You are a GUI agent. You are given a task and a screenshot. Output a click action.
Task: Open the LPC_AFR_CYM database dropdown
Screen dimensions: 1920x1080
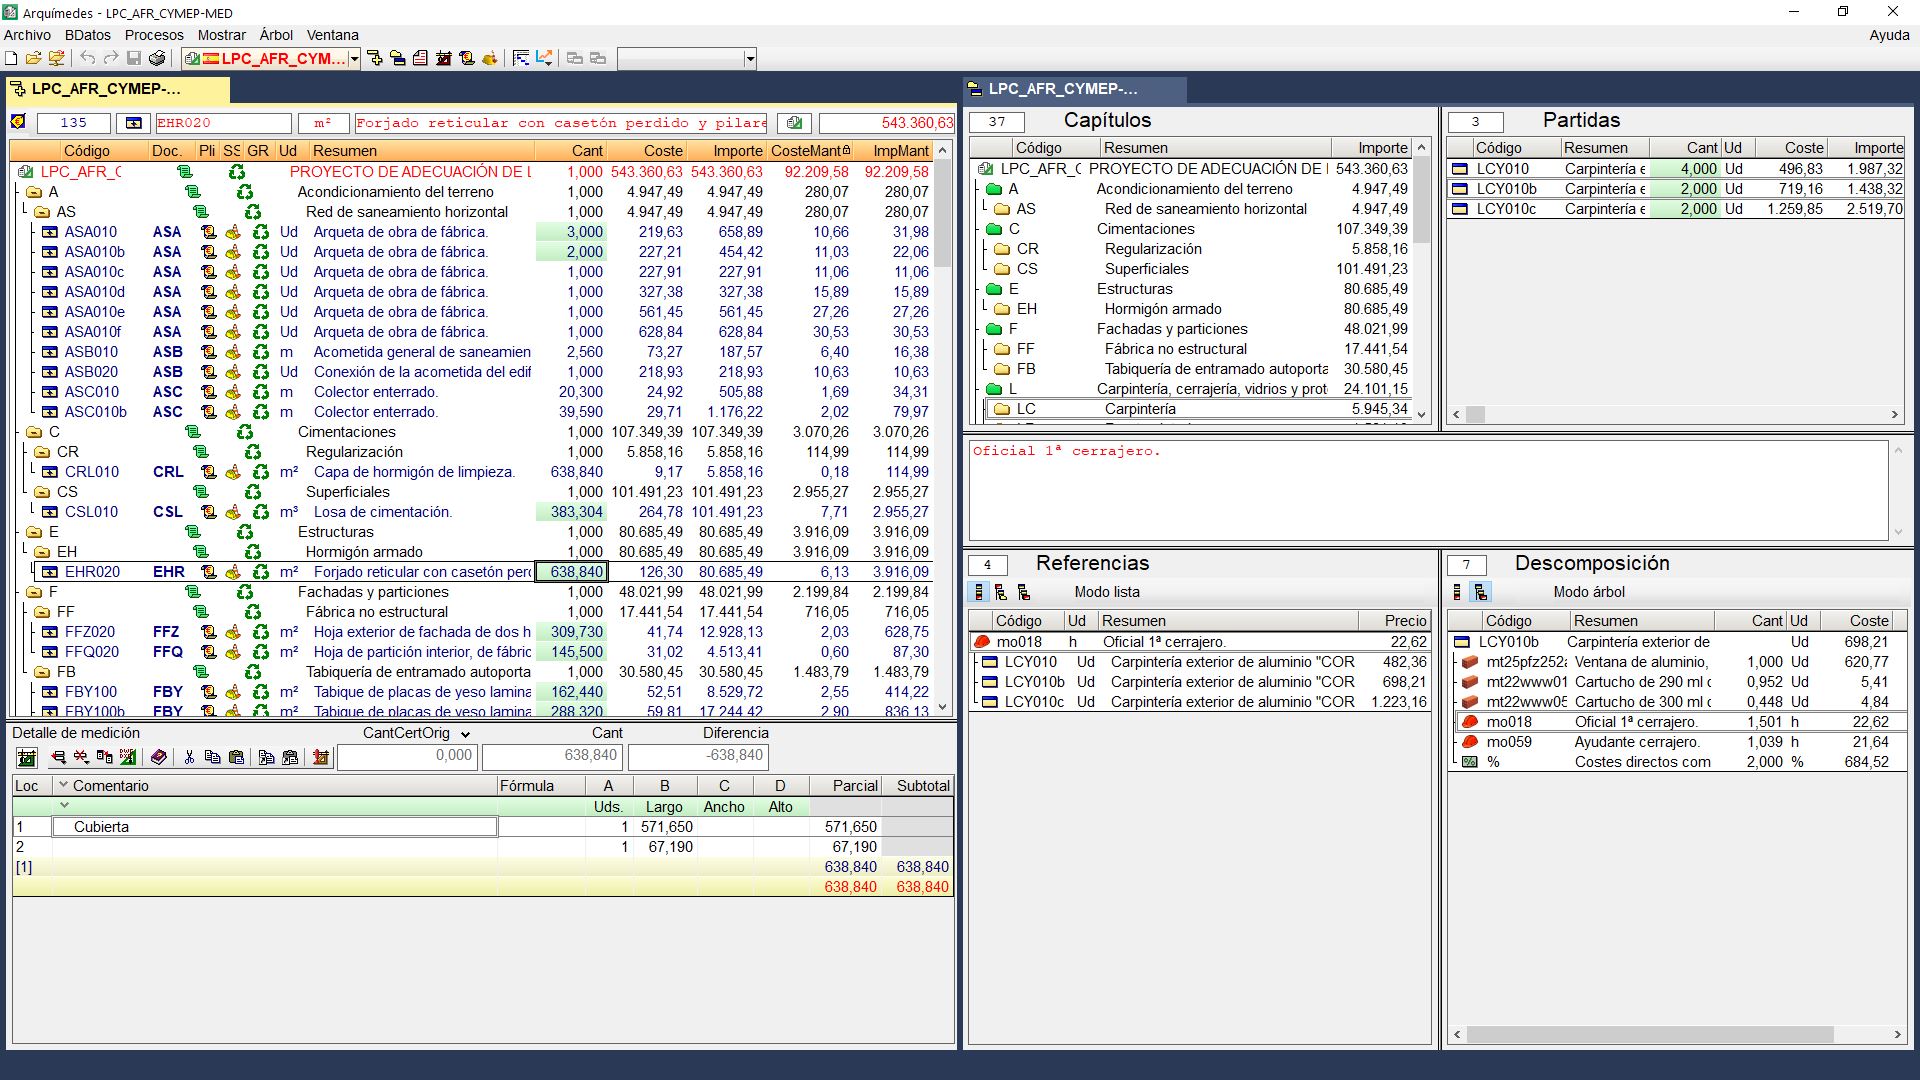click(x=354, y=59)
